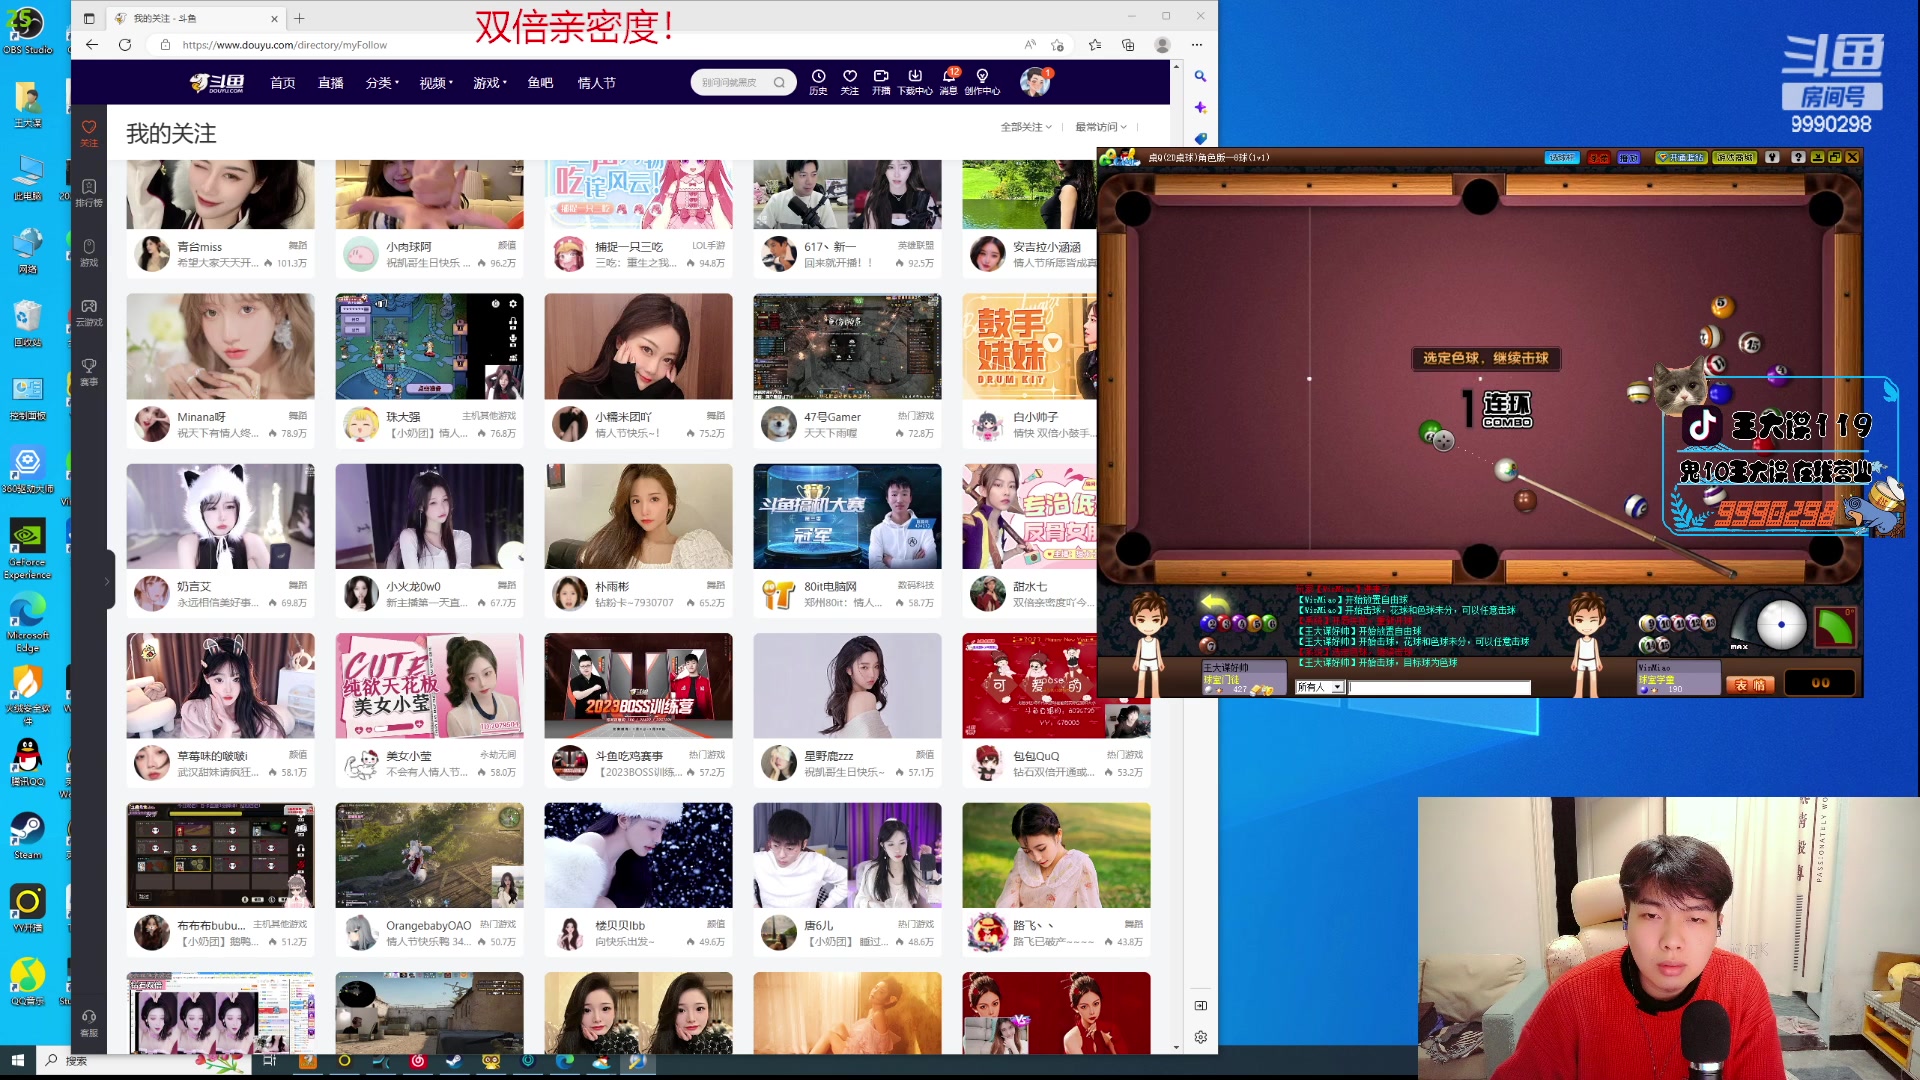Viewport: 1920px width, 1080px height.
Task: Click the browser refresh button
Action: [125, 45]
